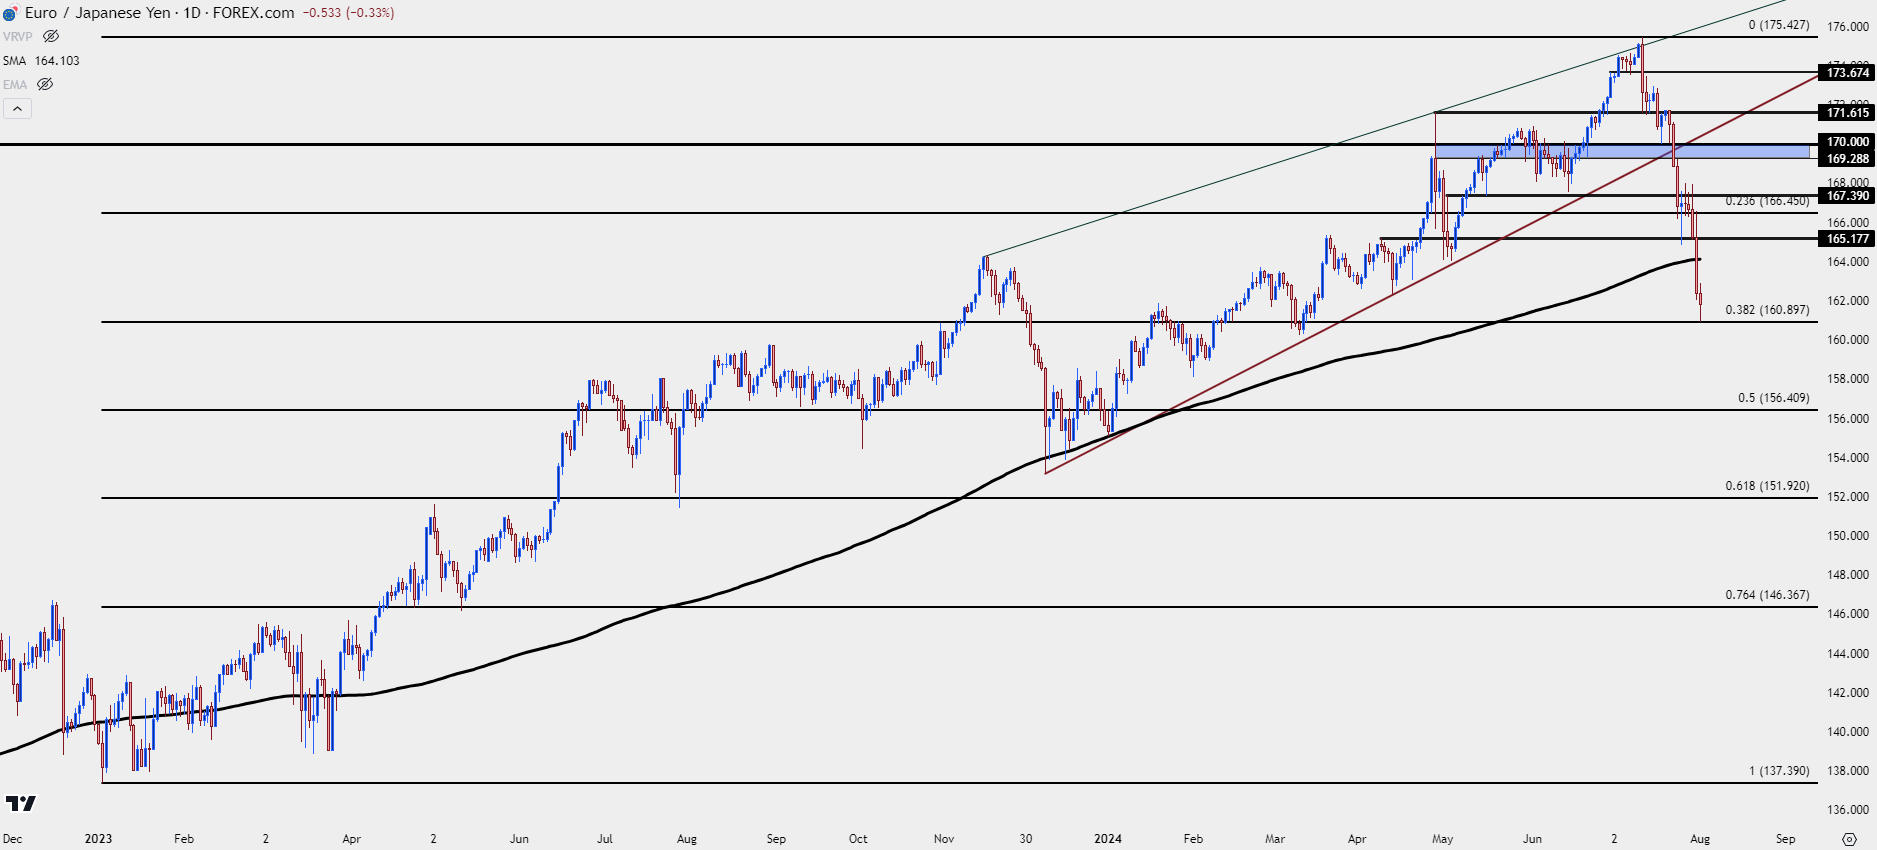Toggle EMA indicator visibility eye icon
This screenshot has width=1877, height=850.
45,84
